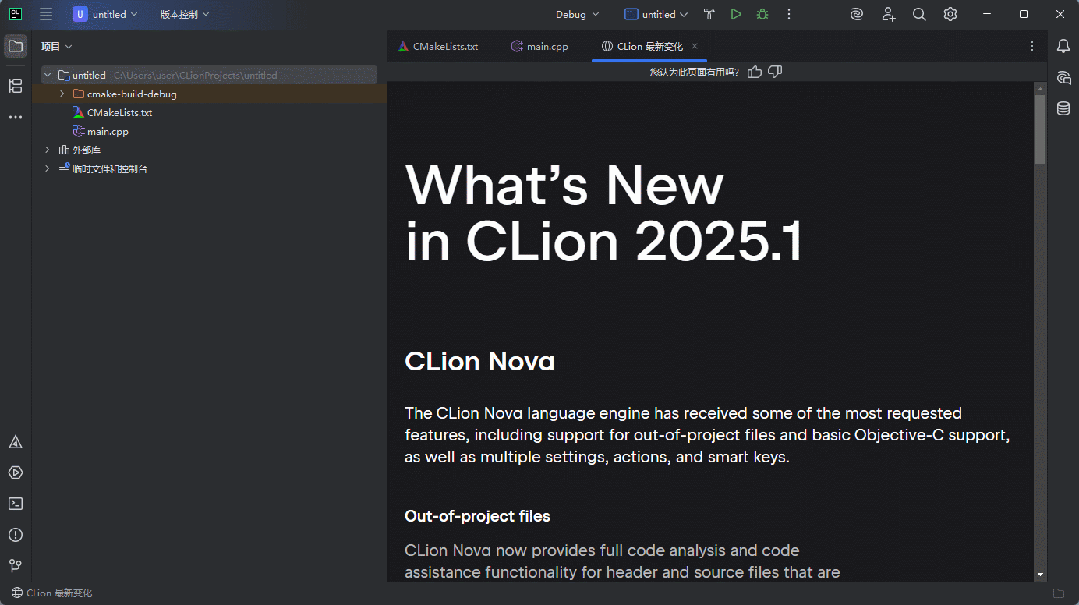Show more tool windows ellipsis
1079x605 pixels.
coord(15,117)
